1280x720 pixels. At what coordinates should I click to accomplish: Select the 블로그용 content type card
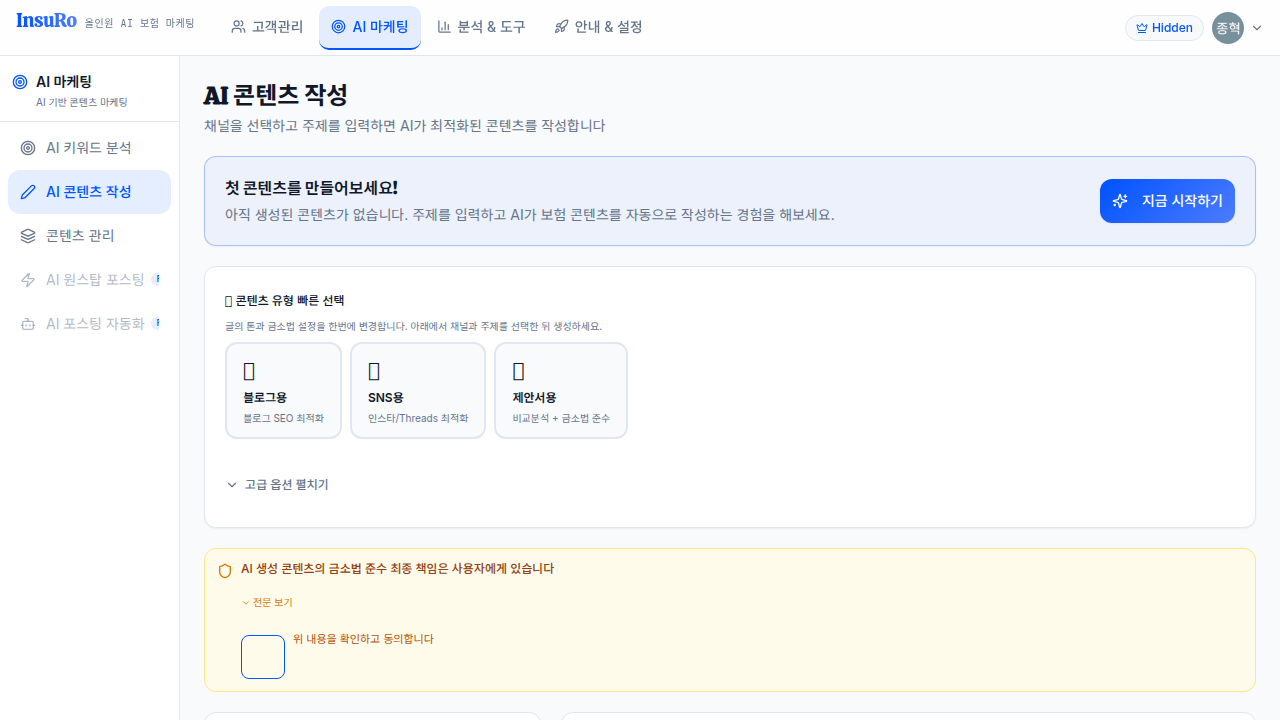pos(284,391)
